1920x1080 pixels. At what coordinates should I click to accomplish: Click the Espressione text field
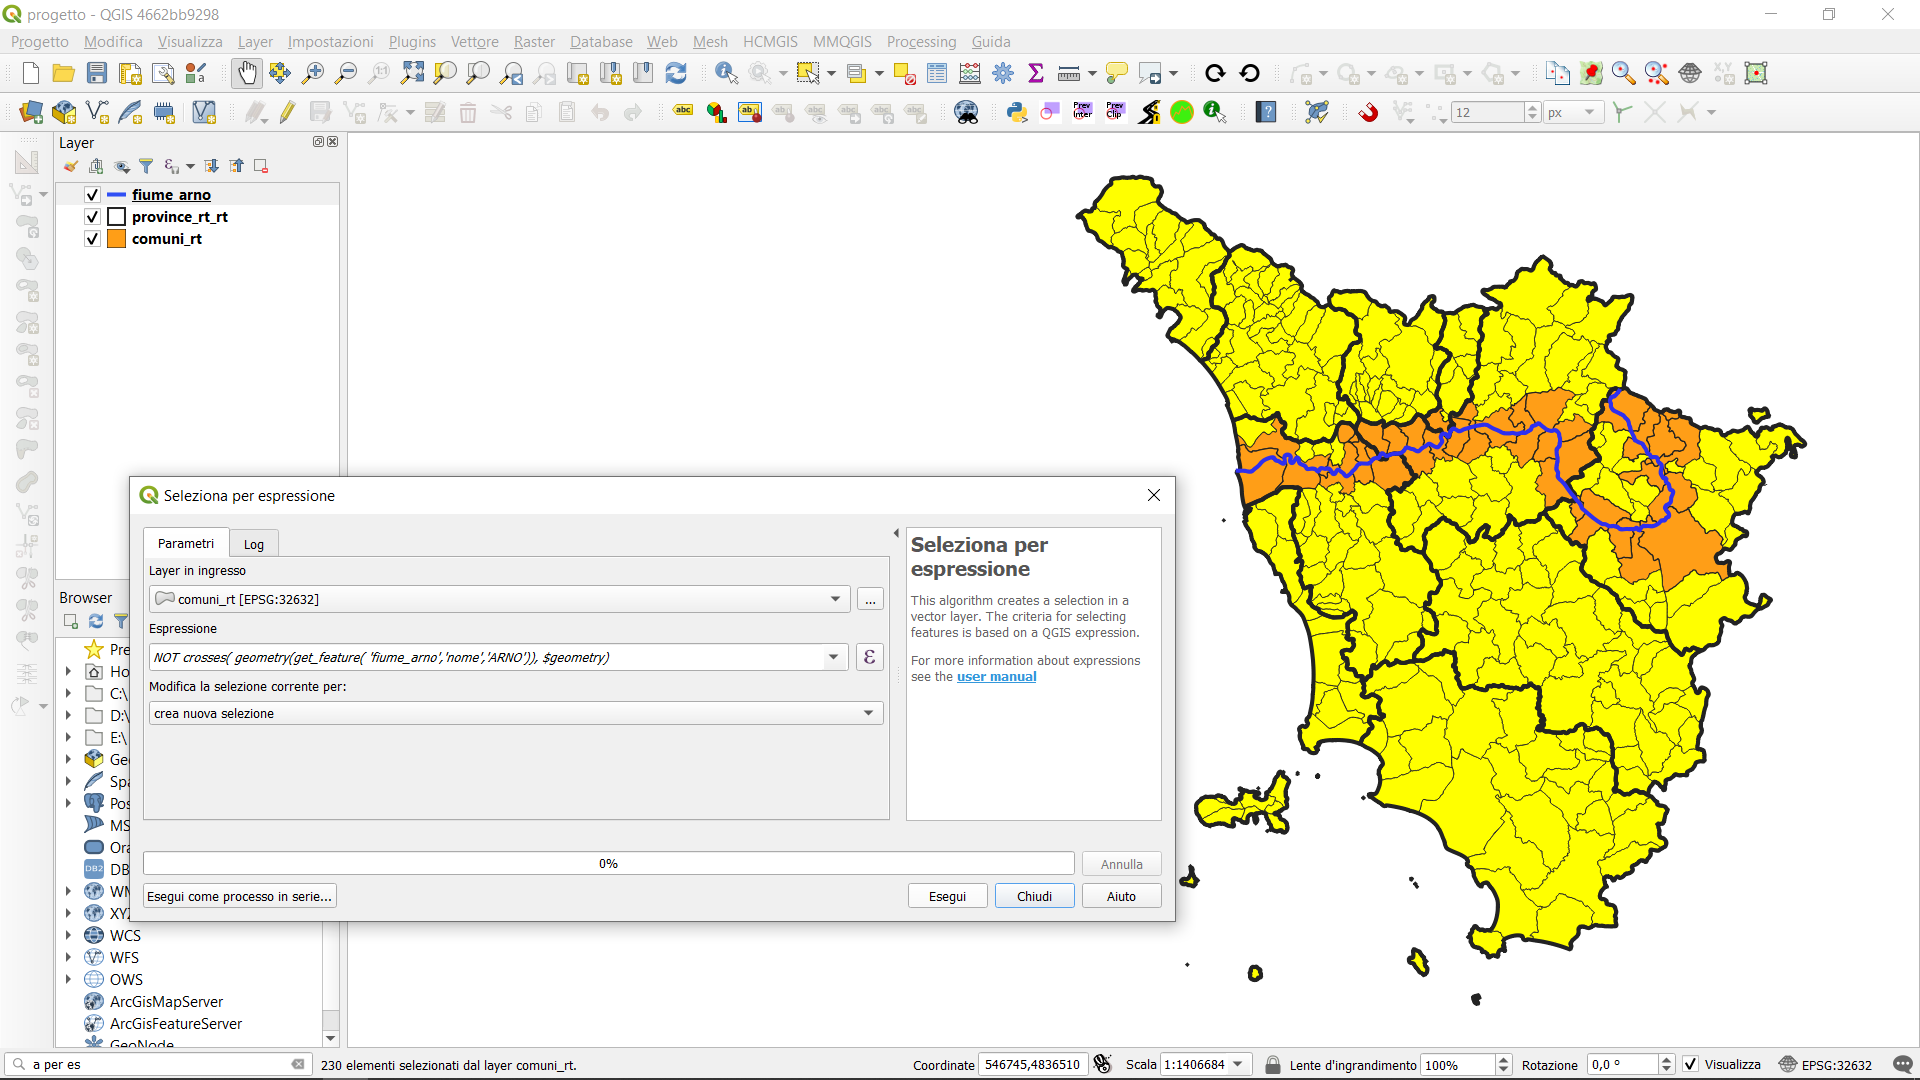[490, 657]
